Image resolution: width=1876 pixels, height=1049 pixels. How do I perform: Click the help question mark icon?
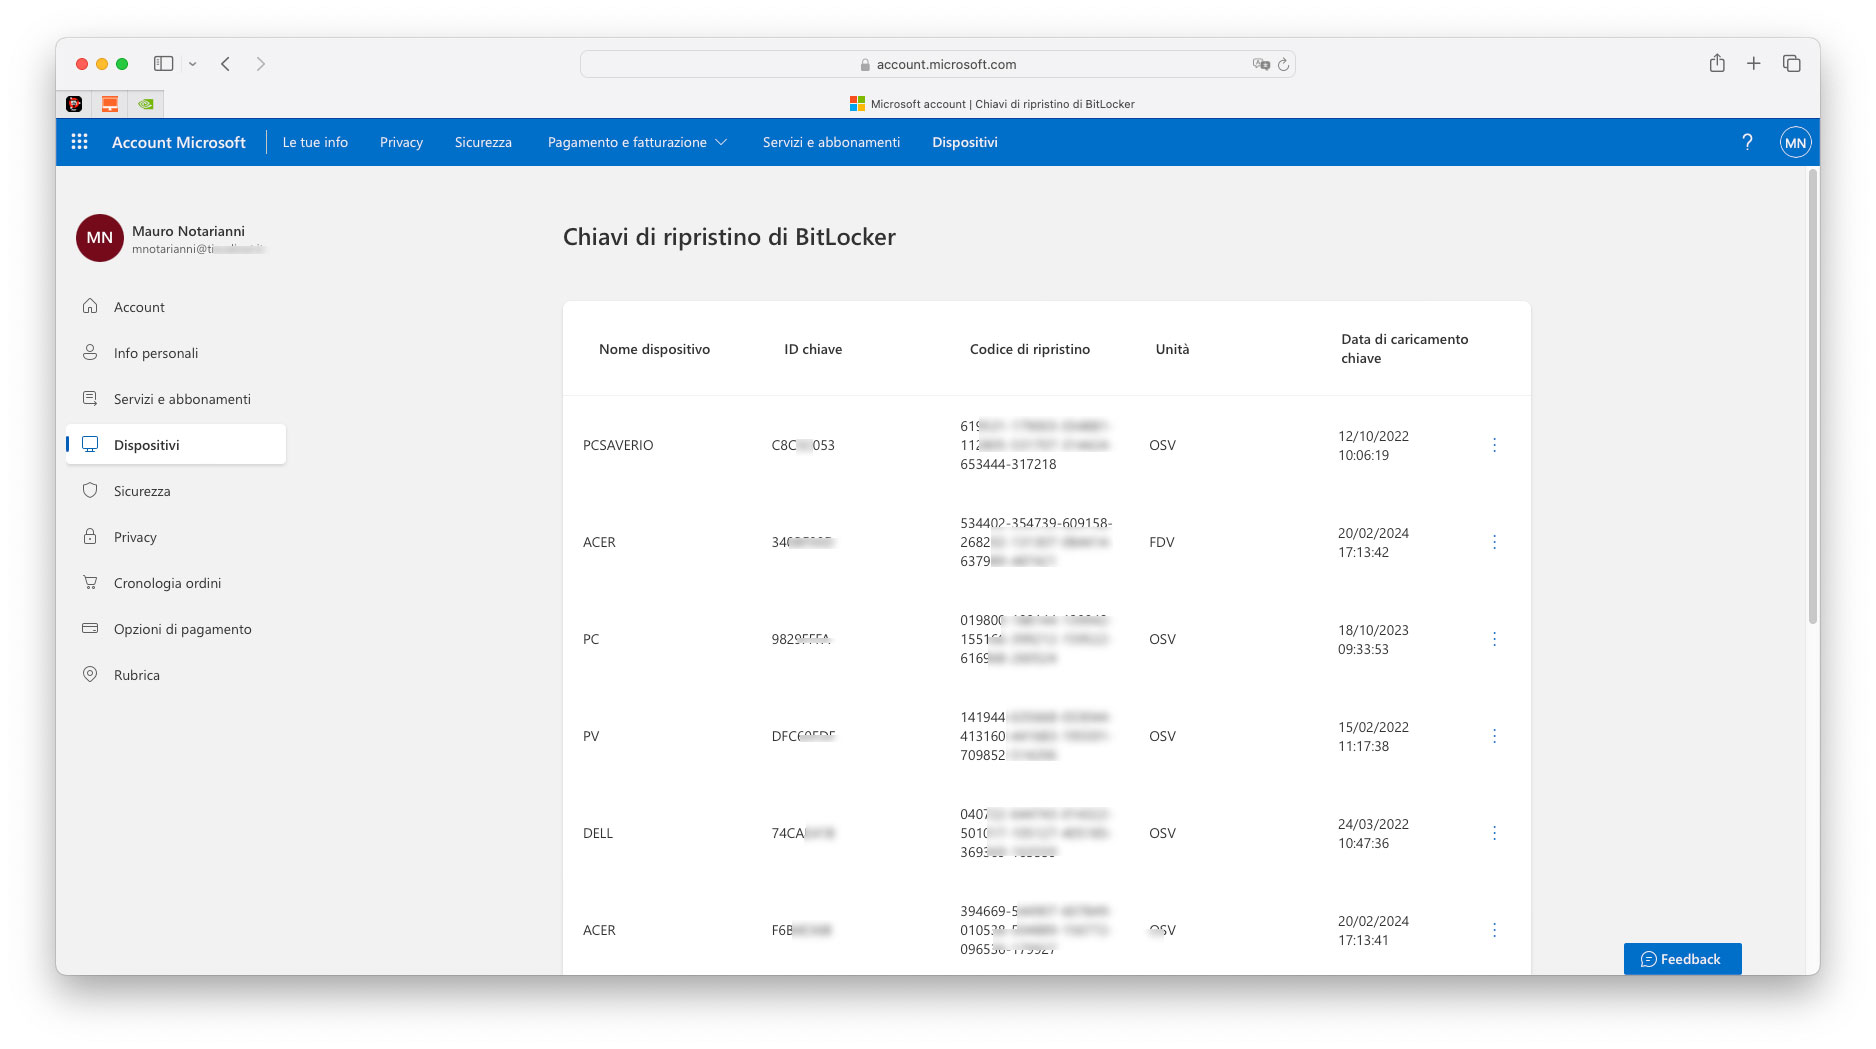(1748, 141)
